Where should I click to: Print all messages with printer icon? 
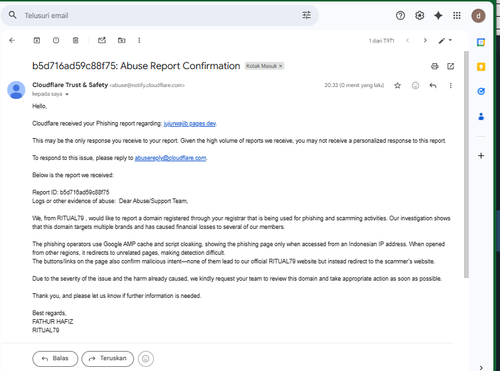[435, 66]
